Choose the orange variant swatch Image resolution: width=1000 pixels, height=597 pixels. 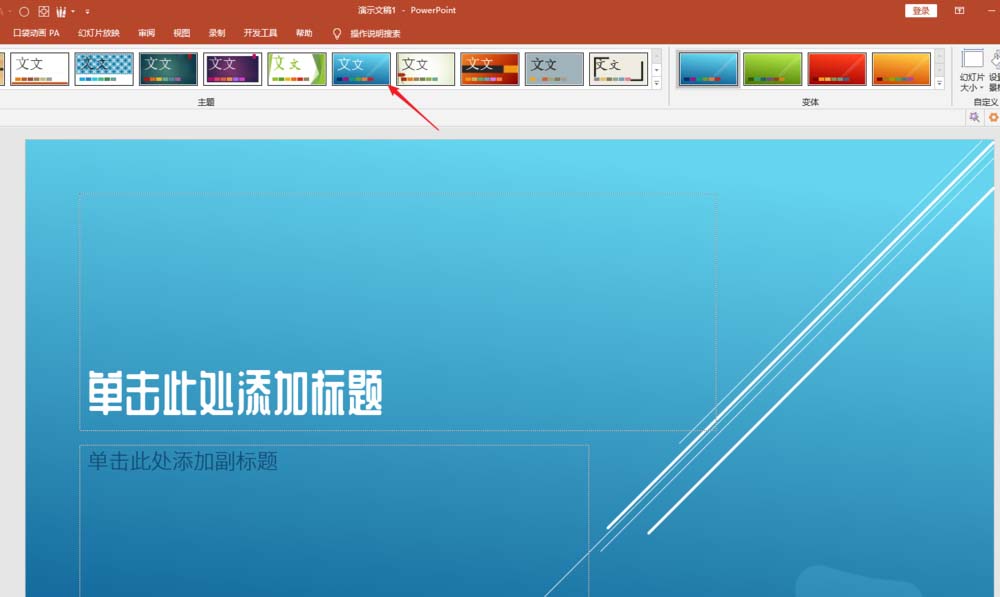[901, 69]
